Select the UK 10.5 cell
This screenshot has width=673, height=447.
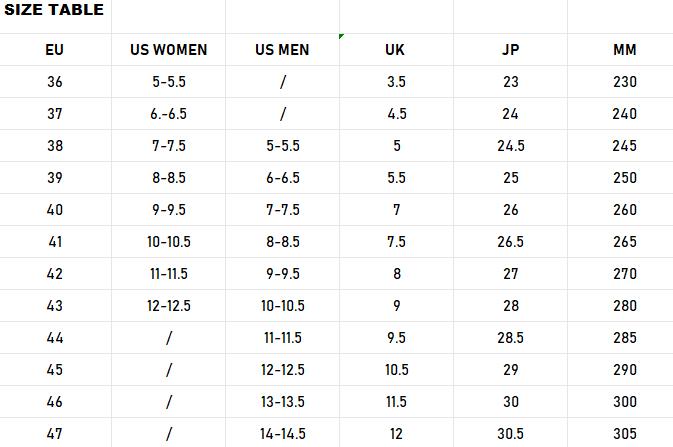coord(396,370)
